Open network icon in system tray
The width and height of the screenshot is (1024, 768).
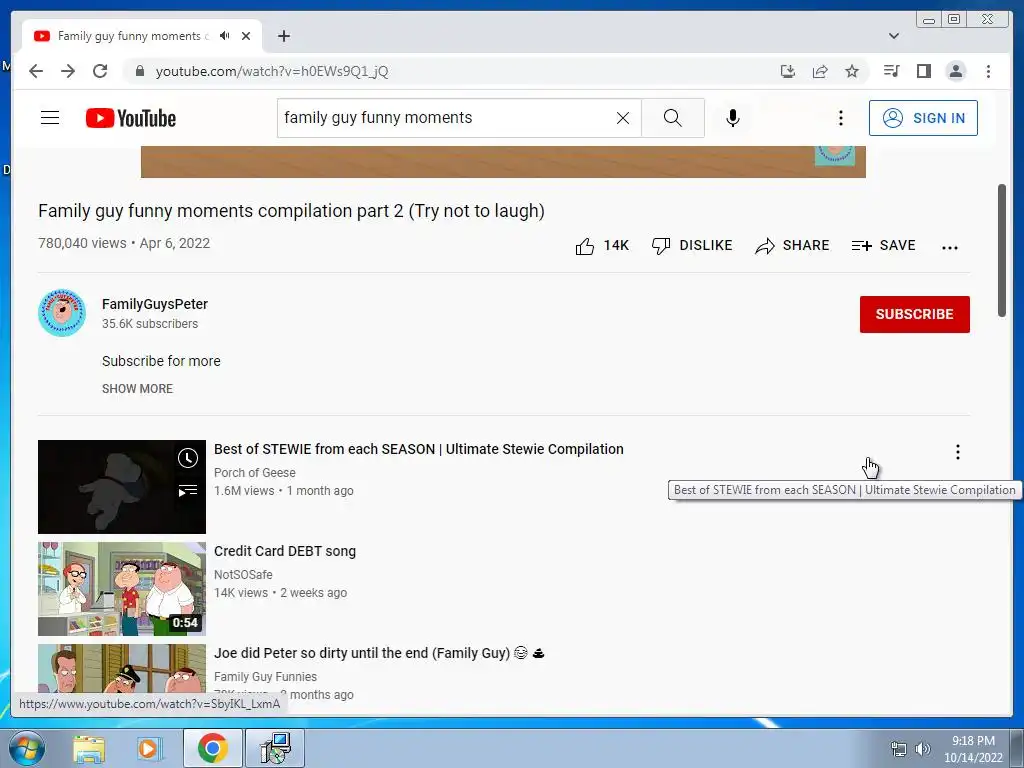pos(899,749)
